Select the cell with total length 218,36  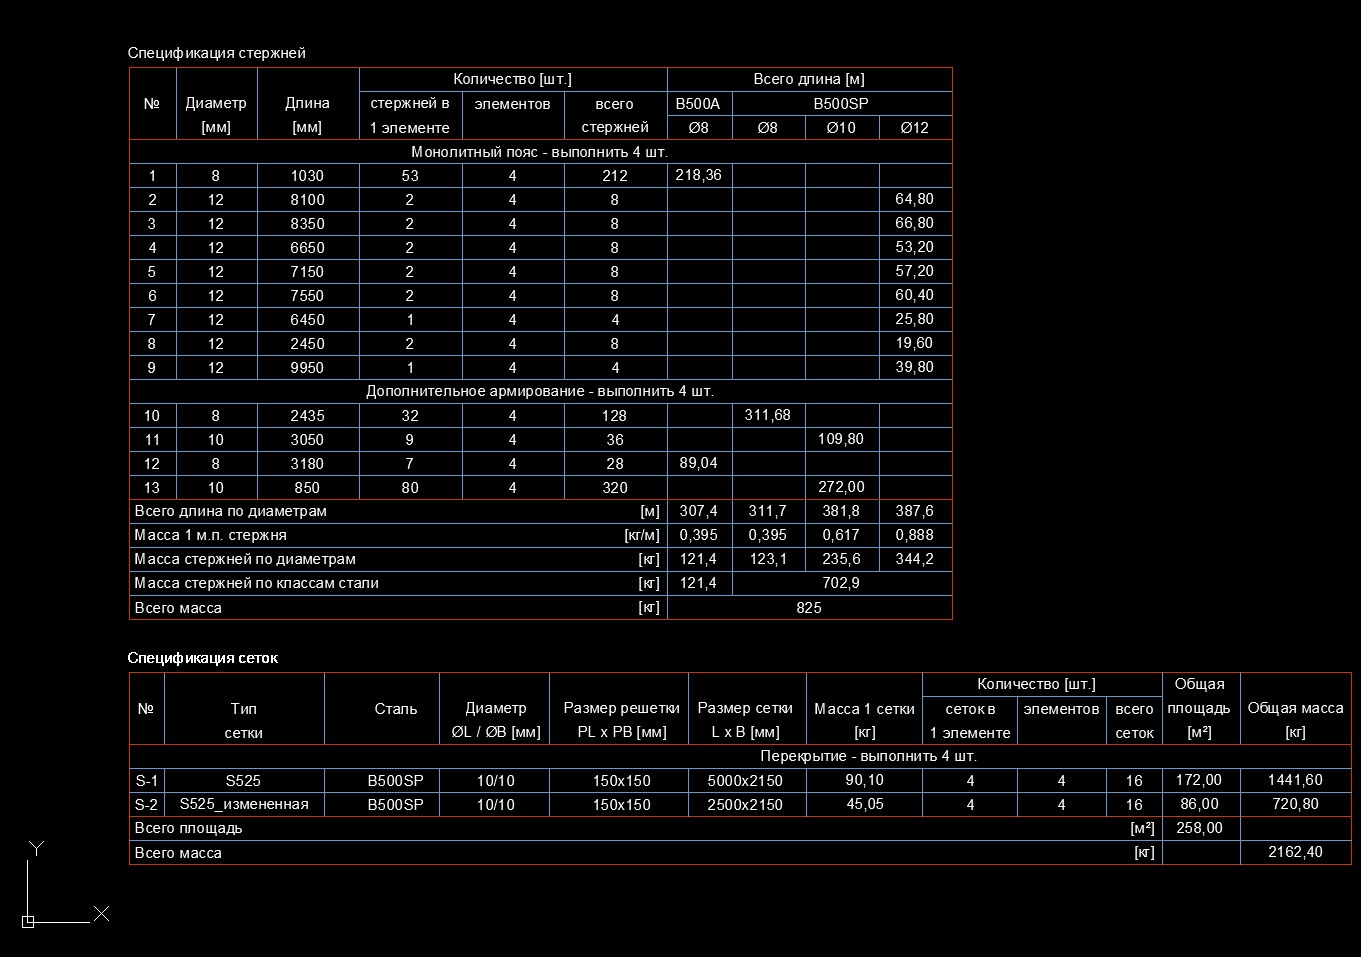[x=698, y=175]
